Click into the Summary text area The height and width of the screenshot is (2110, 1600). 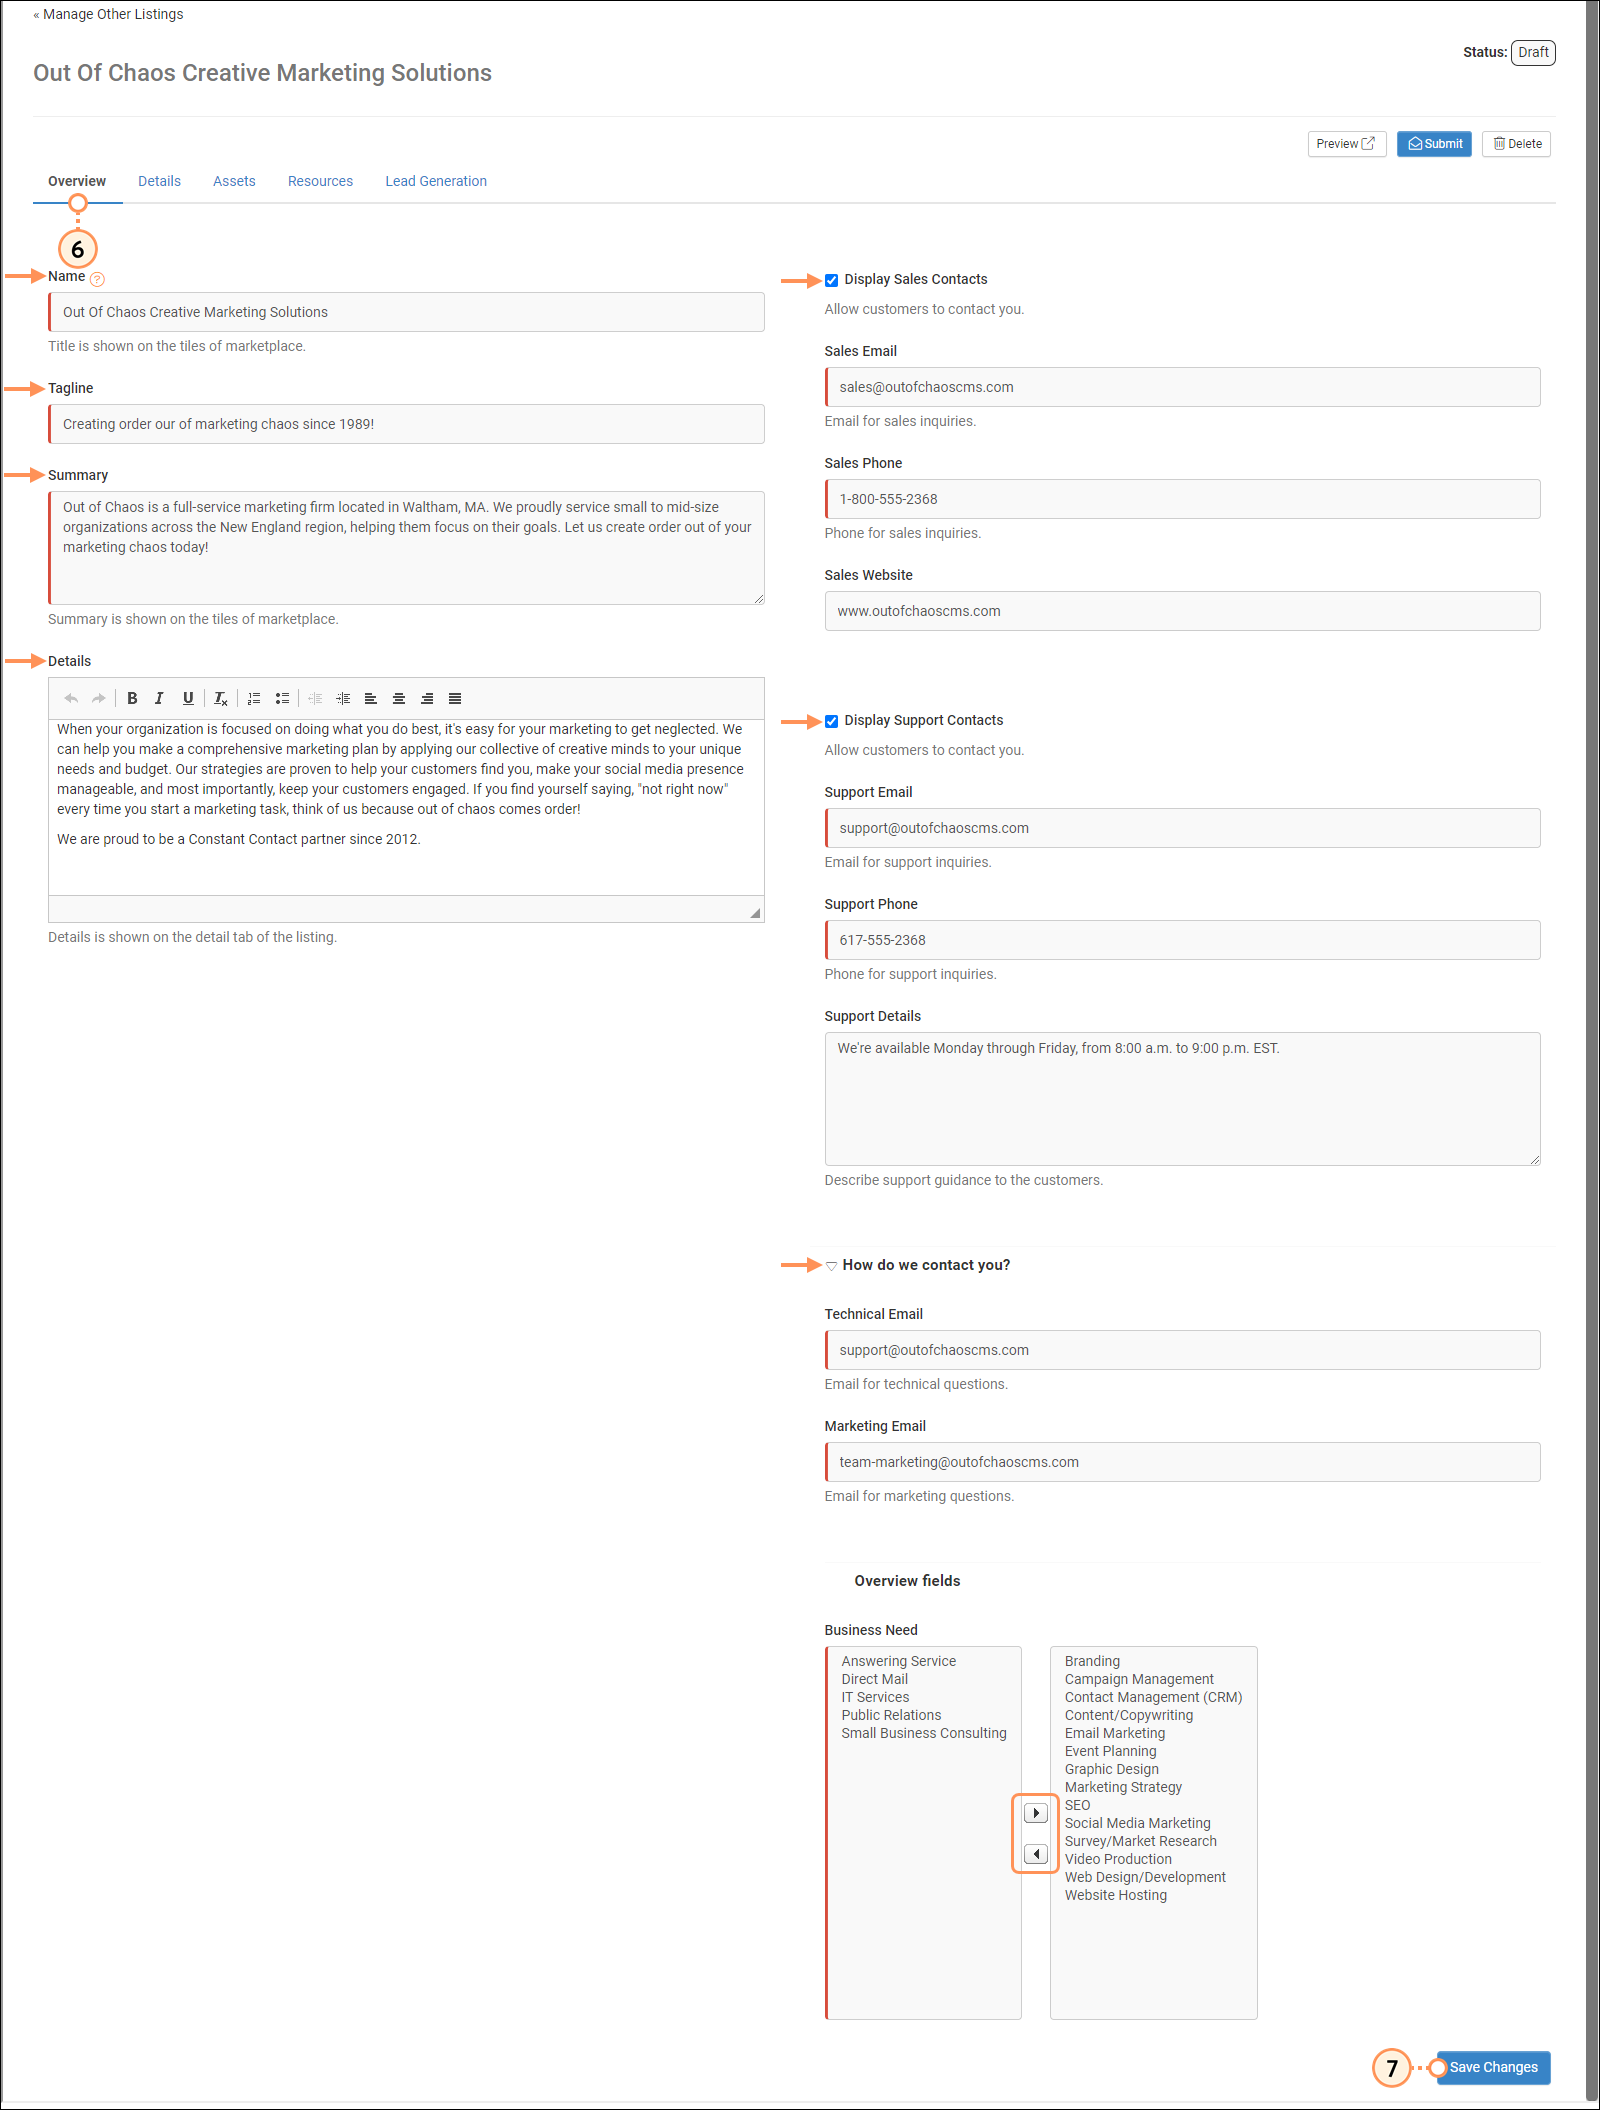406,548
